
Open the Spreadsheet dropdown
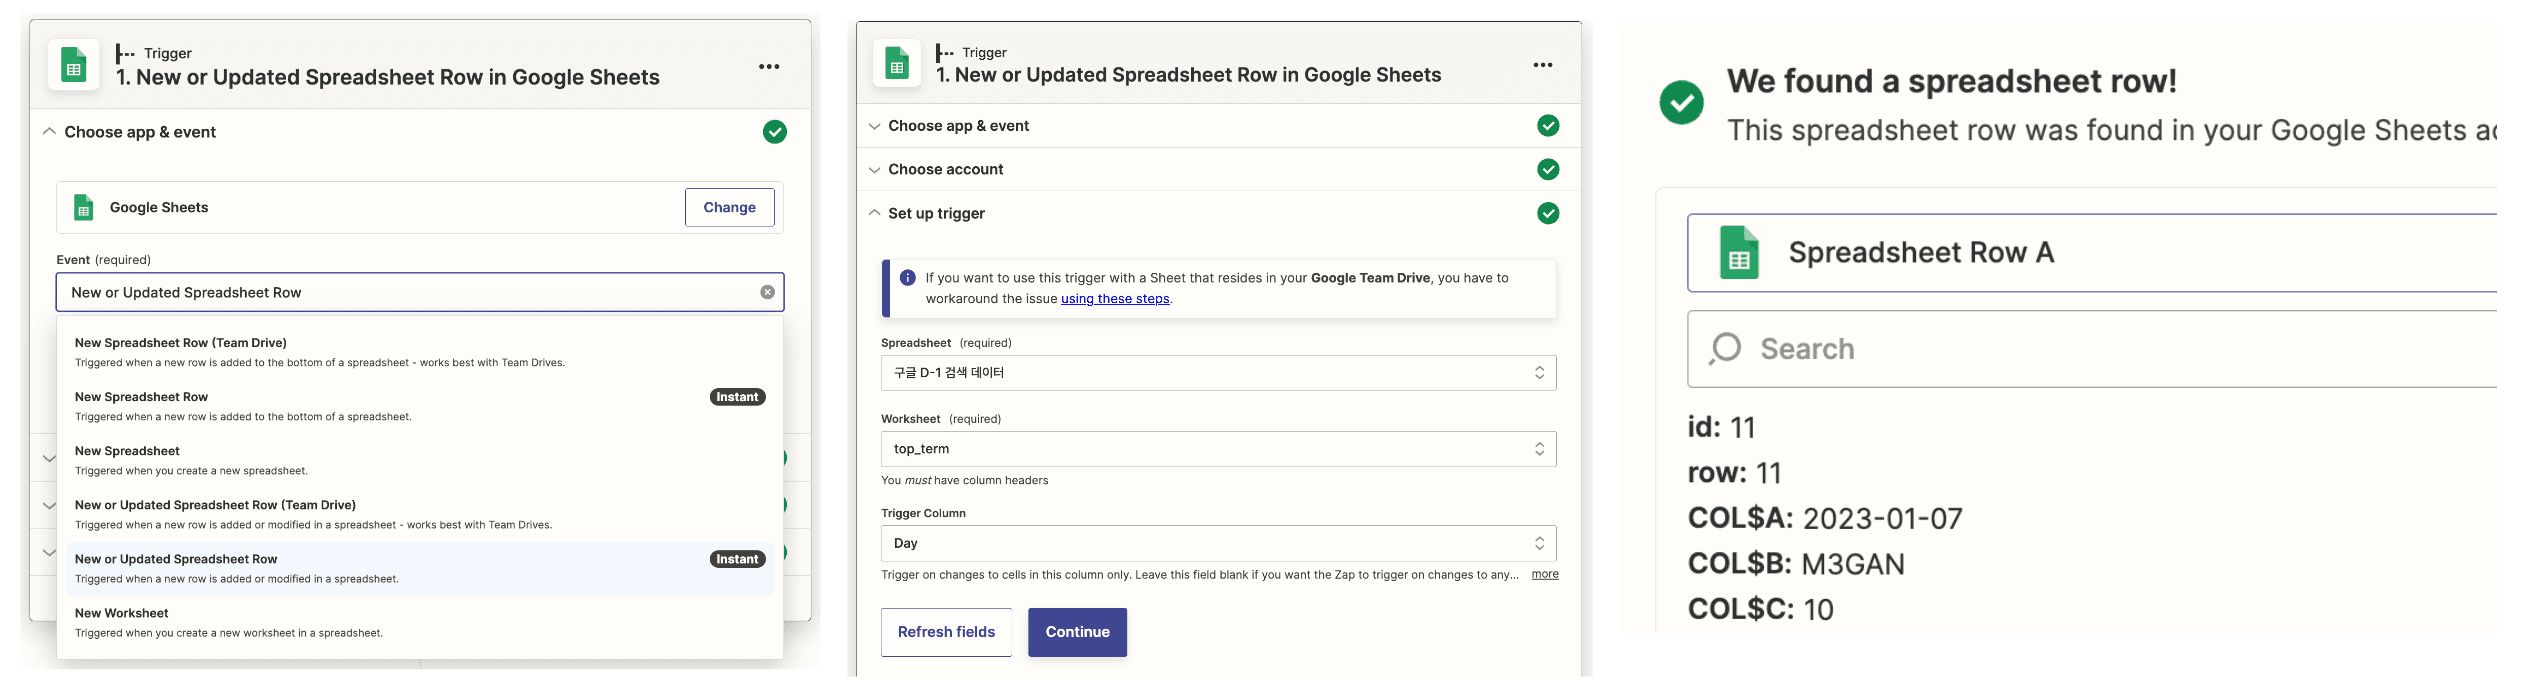1218,373
